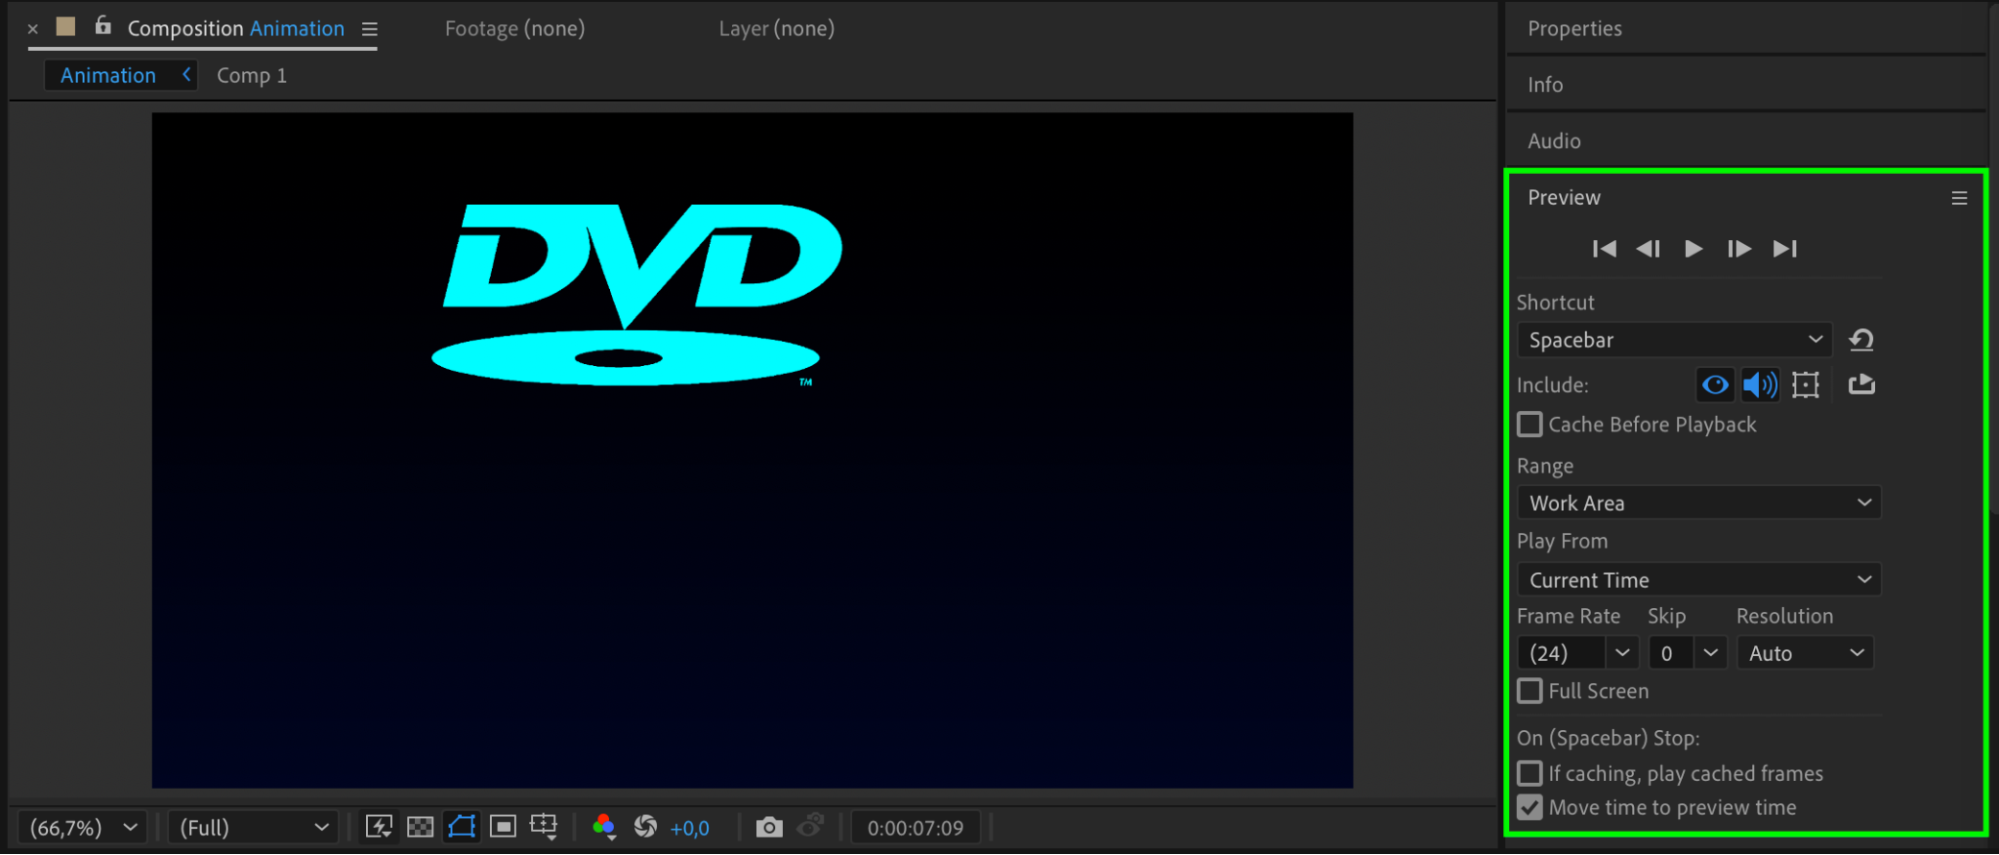Click the DVD logo in the viewer
The height and width of the screenshot is (855, 1999).
(x=637, y=295)
